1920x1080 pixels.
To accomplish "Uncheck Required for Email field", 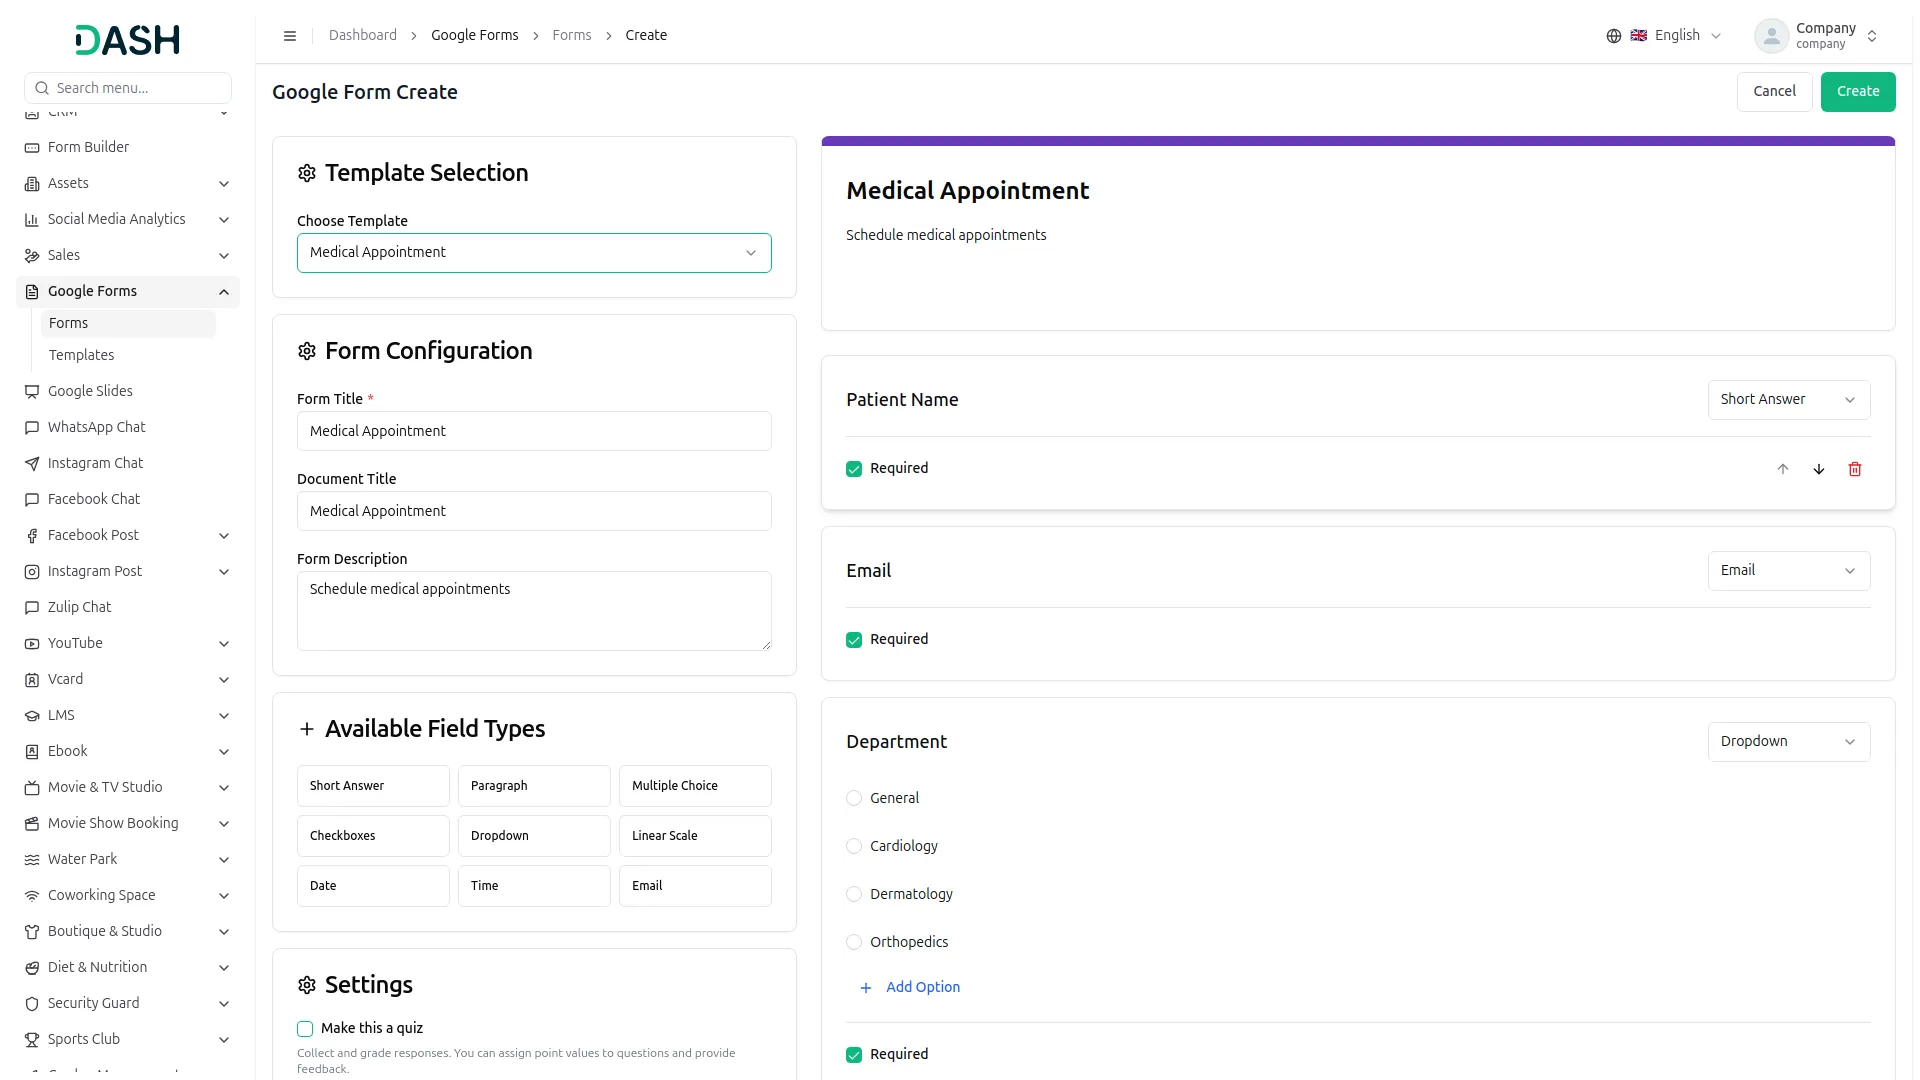I will coord(854,640).
